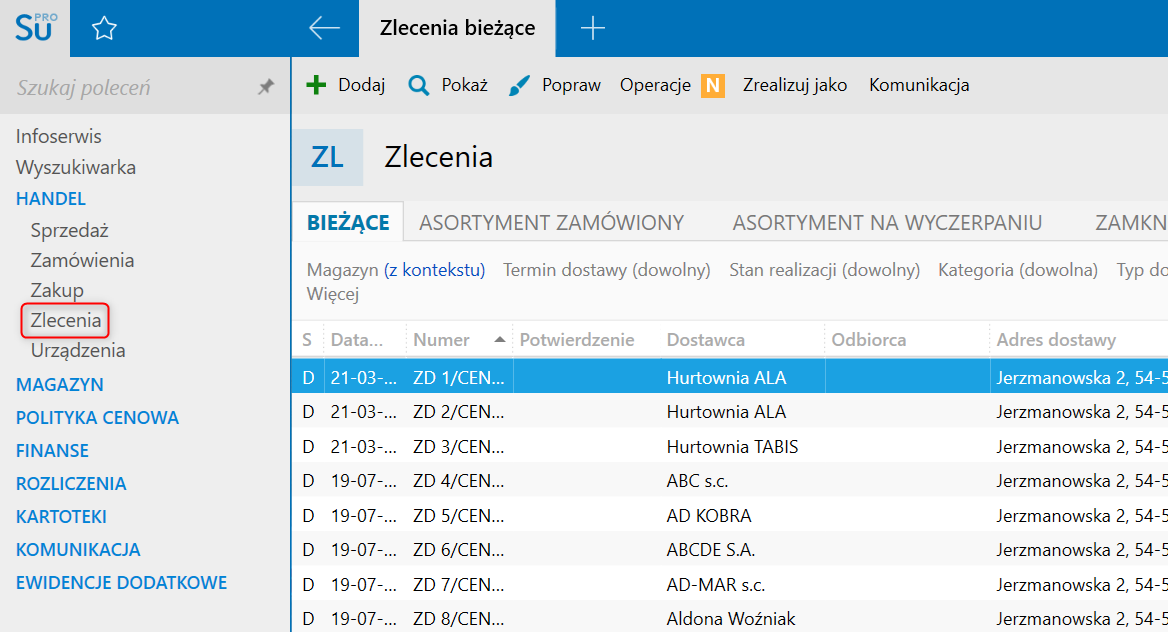Open Zakup under HANDEL
Viewport: 1168px width, 632px height.
click(57, 290)
